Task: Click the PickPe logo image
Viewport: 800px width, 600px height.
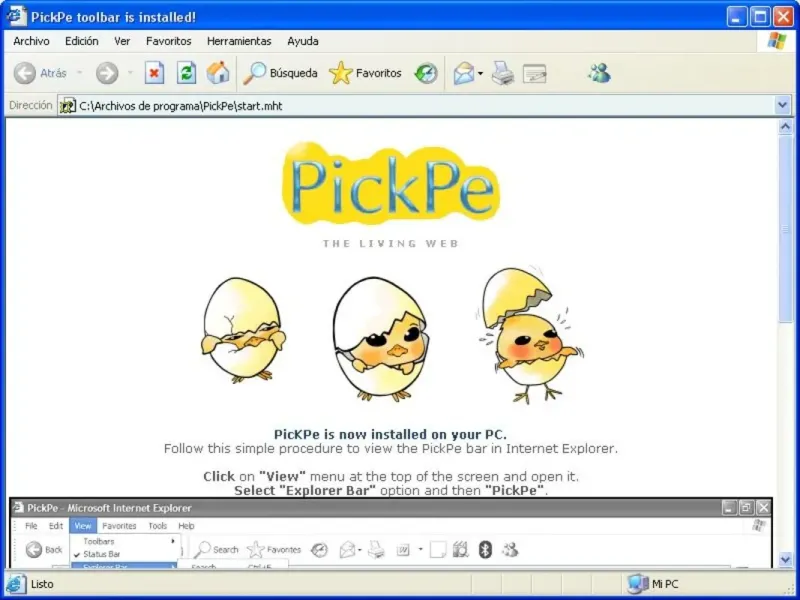Action: (x=390, y=184)
